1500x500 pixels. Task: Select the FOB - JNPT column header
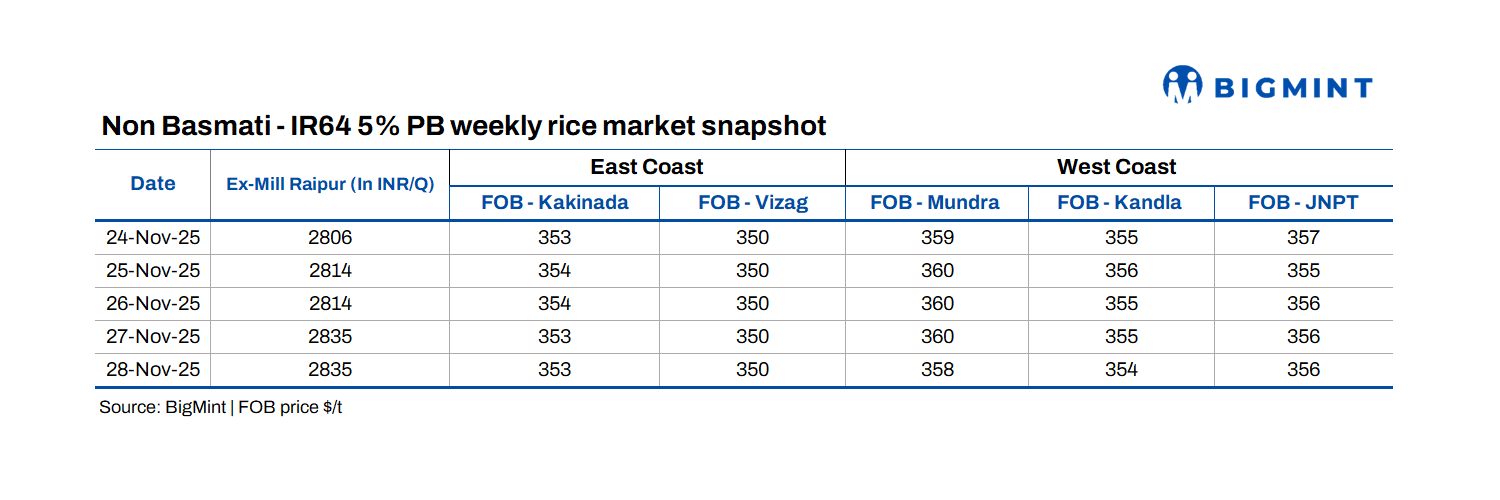pyautogui.click(x=1304, y=203)
